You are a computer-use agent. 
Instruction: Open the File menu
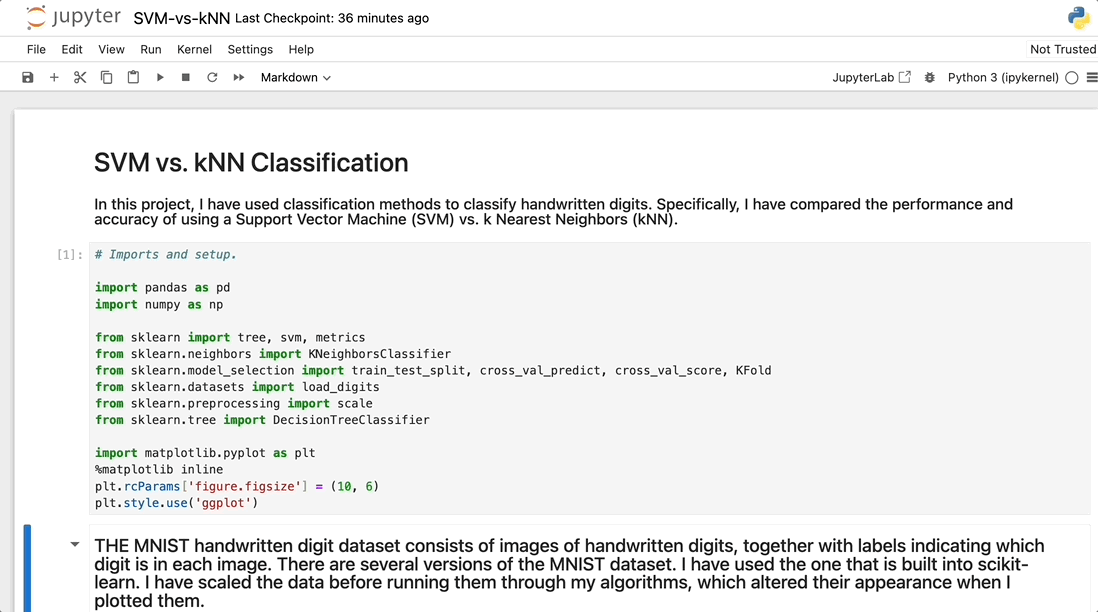(x=36, y=50)
